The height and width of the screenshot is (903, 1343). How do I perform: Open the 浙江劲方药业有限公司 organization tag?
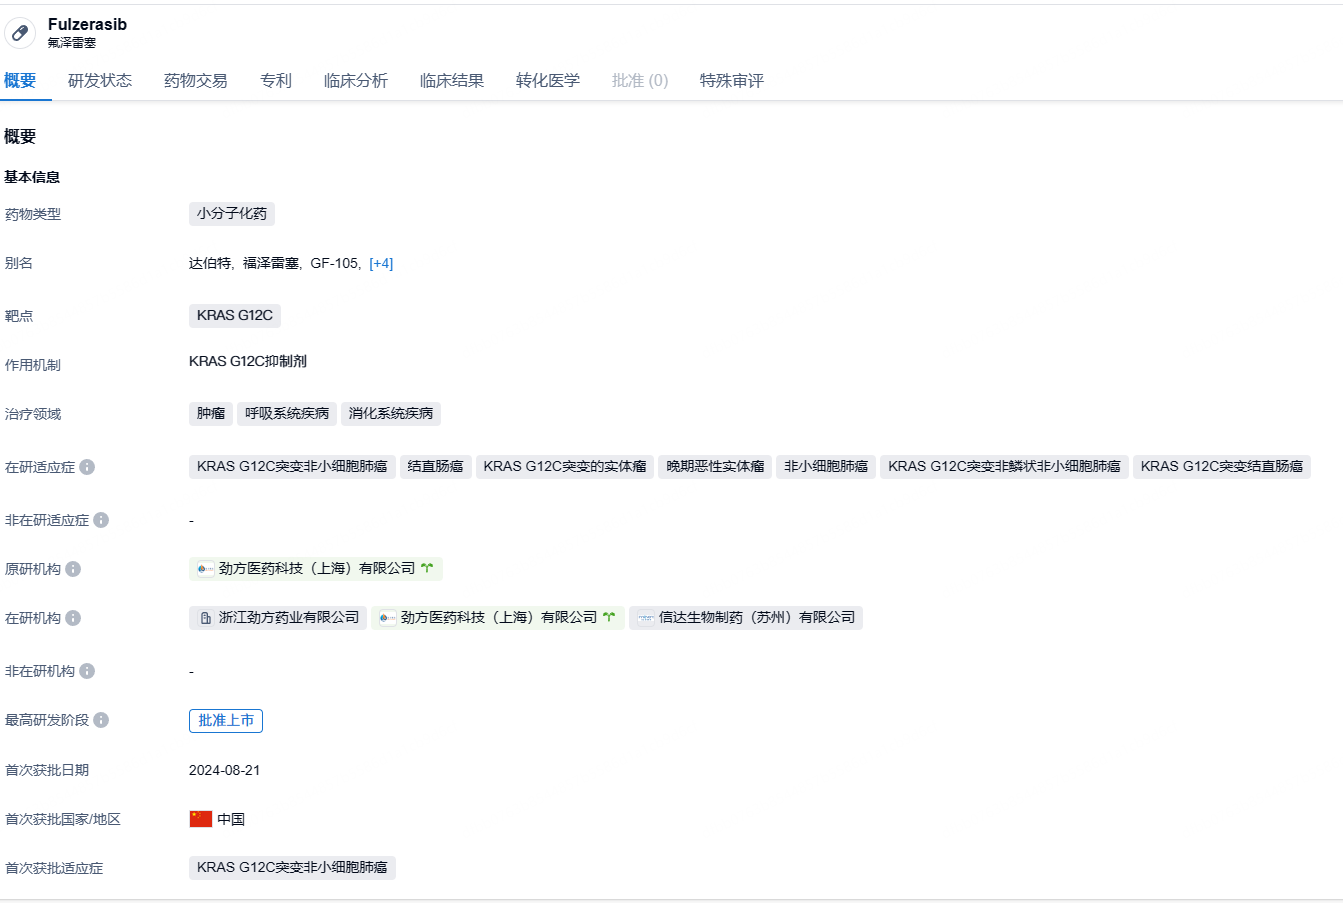click(x=278, y=618)
